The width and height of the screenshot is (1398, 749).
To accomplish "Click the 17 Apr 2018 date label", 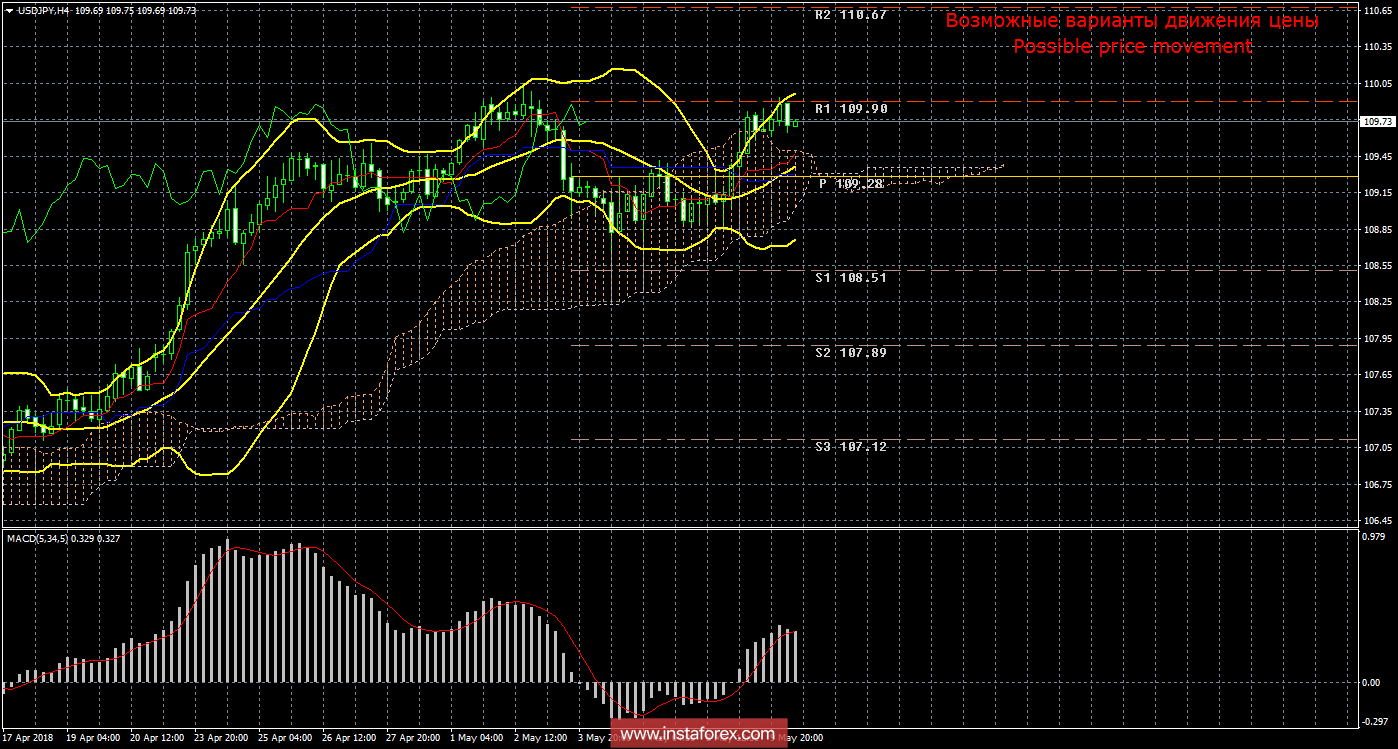I will pos(28,737).
